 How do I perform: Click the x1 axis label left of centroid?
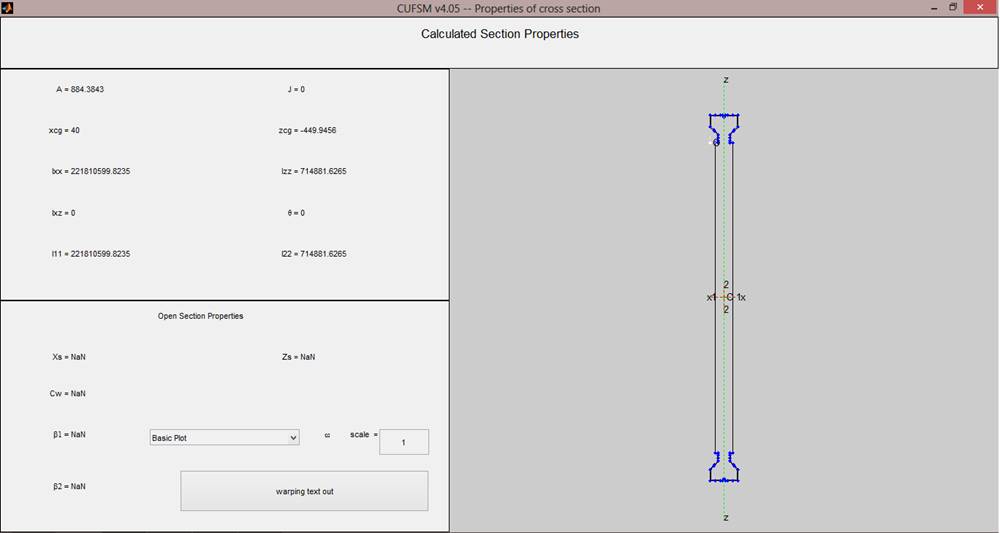pos(711,297)
